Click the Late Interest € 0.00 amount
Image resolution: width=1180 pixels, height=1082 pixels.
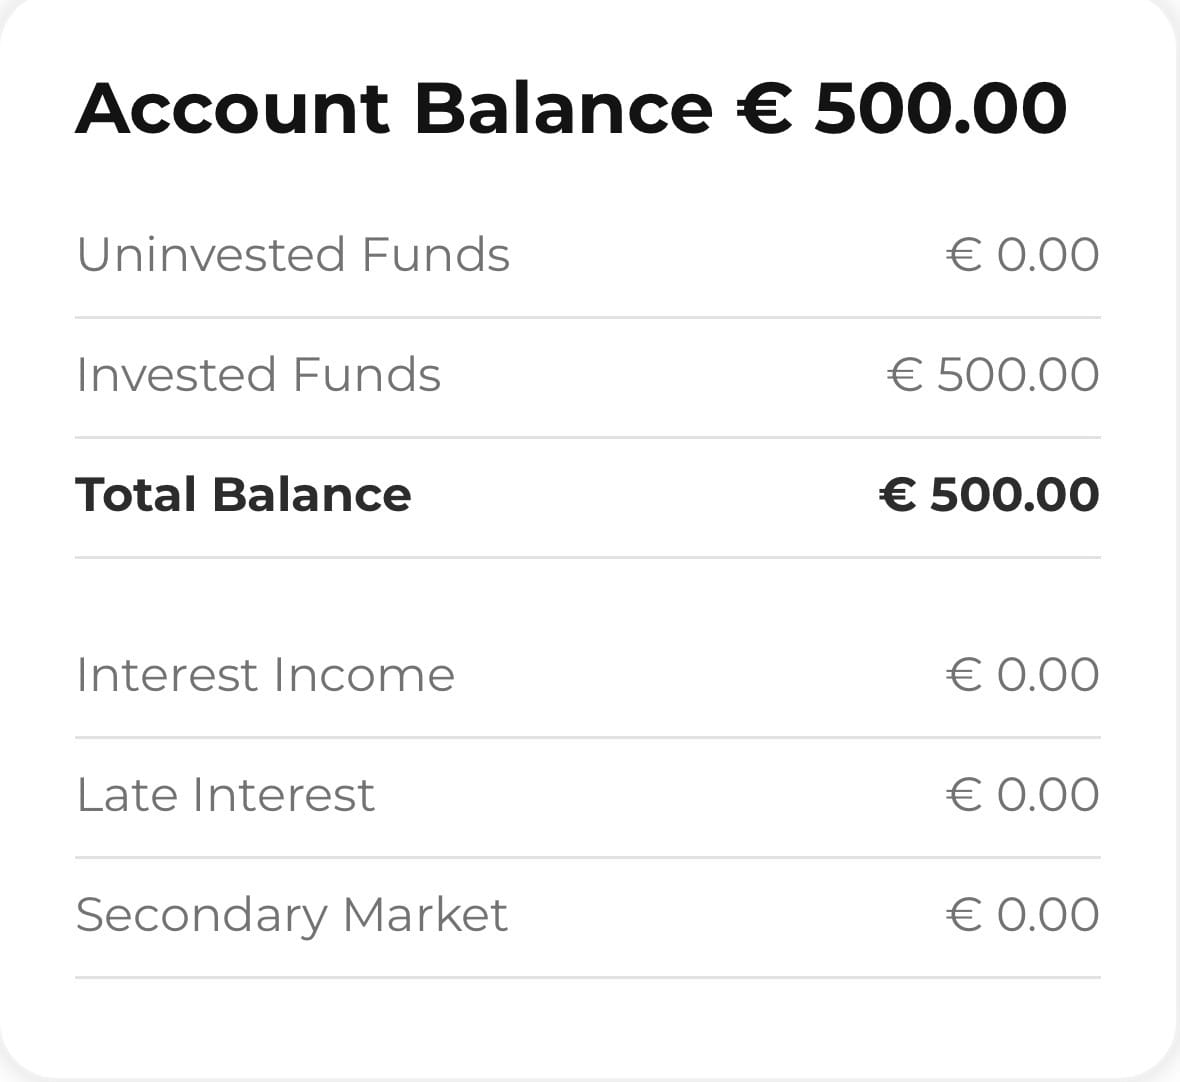[x=1023, y=795]
